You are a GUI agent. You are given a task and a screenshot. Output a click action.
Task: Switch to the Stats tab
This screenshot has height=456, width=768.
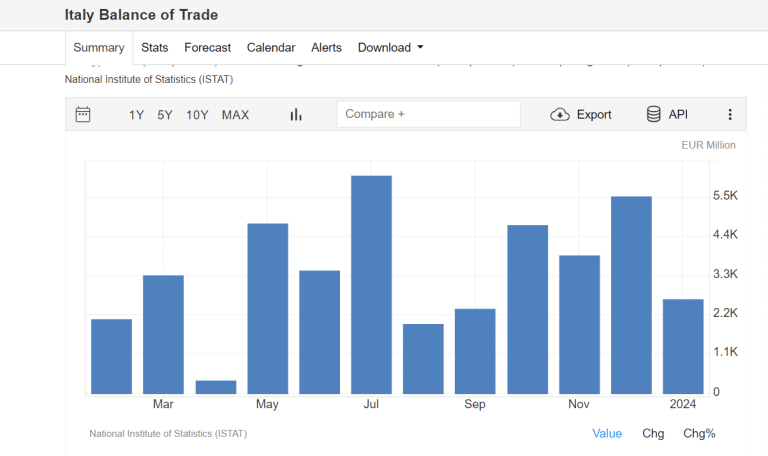(x=155, y=48)
